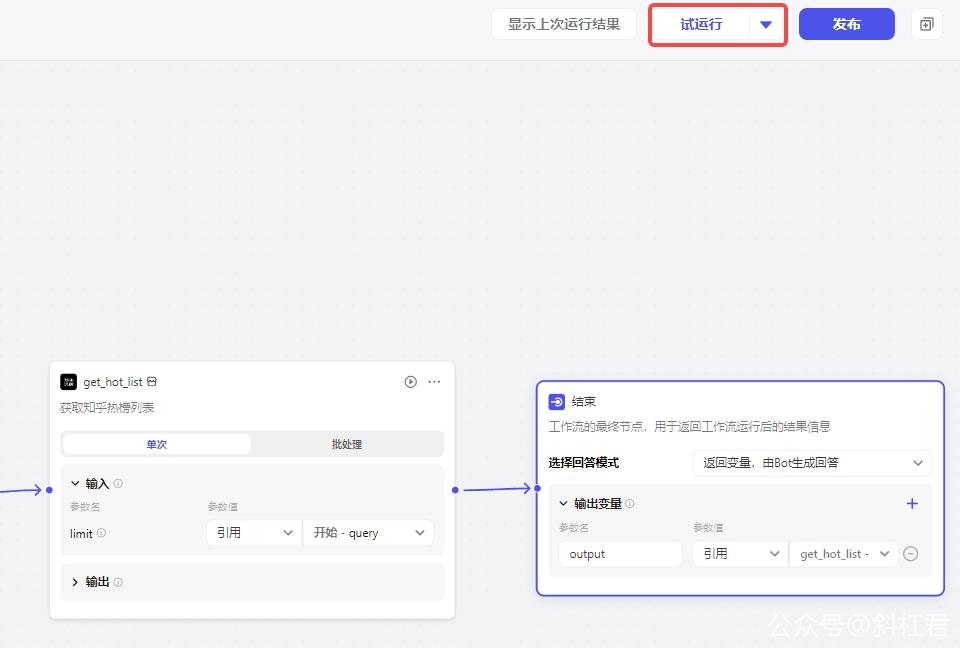Click the get_hot_list node title text
This screenshot has width=960, height=648.
113,382
